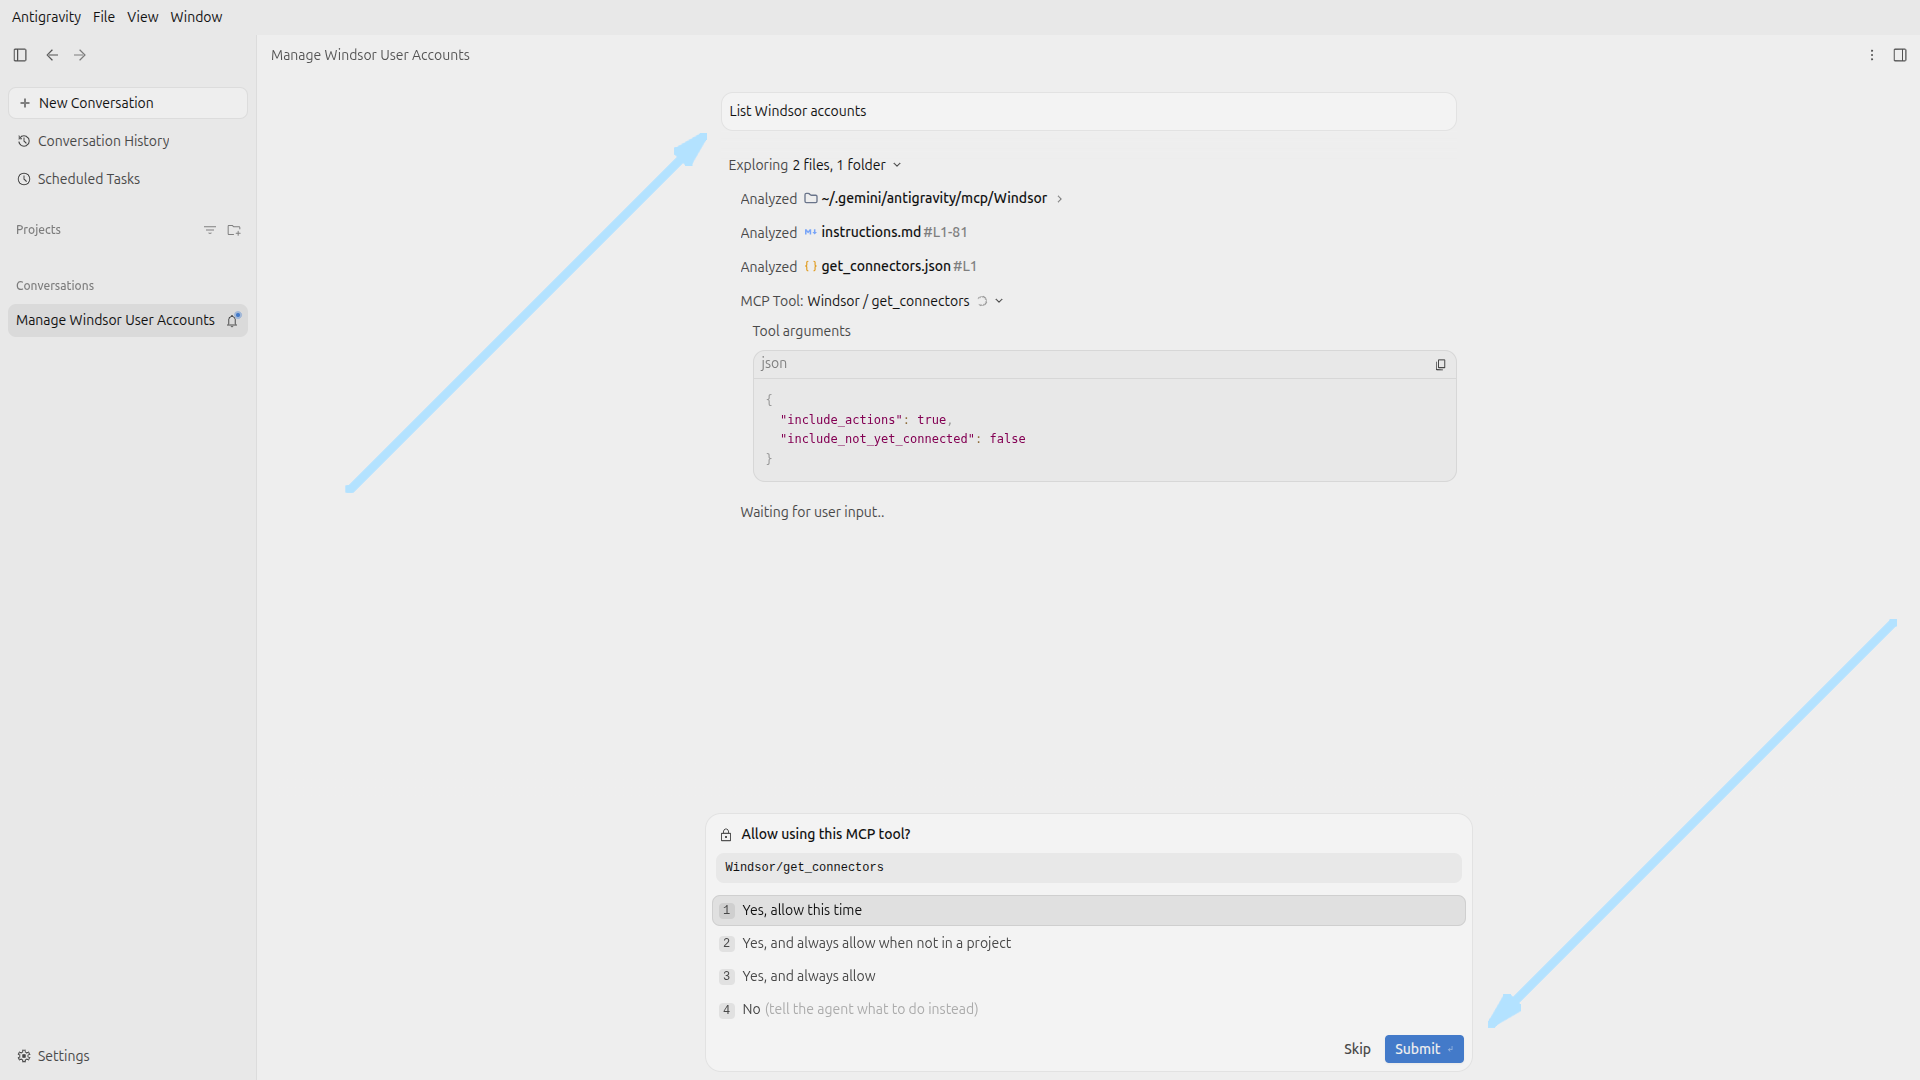The height and width of the screenshot is (1080, 1920).
Task: Copy the JSON tool arguments
Action: tap(1440, 365)
